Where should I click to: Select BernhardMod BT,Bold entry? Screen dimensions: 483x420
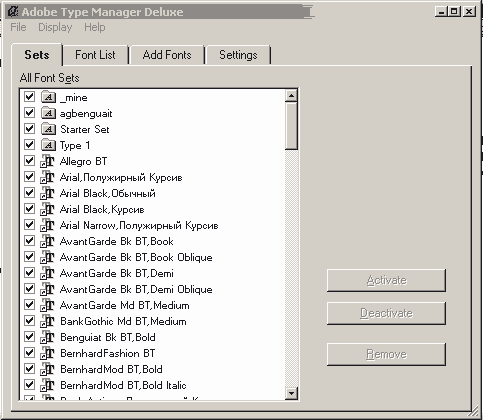111,369
